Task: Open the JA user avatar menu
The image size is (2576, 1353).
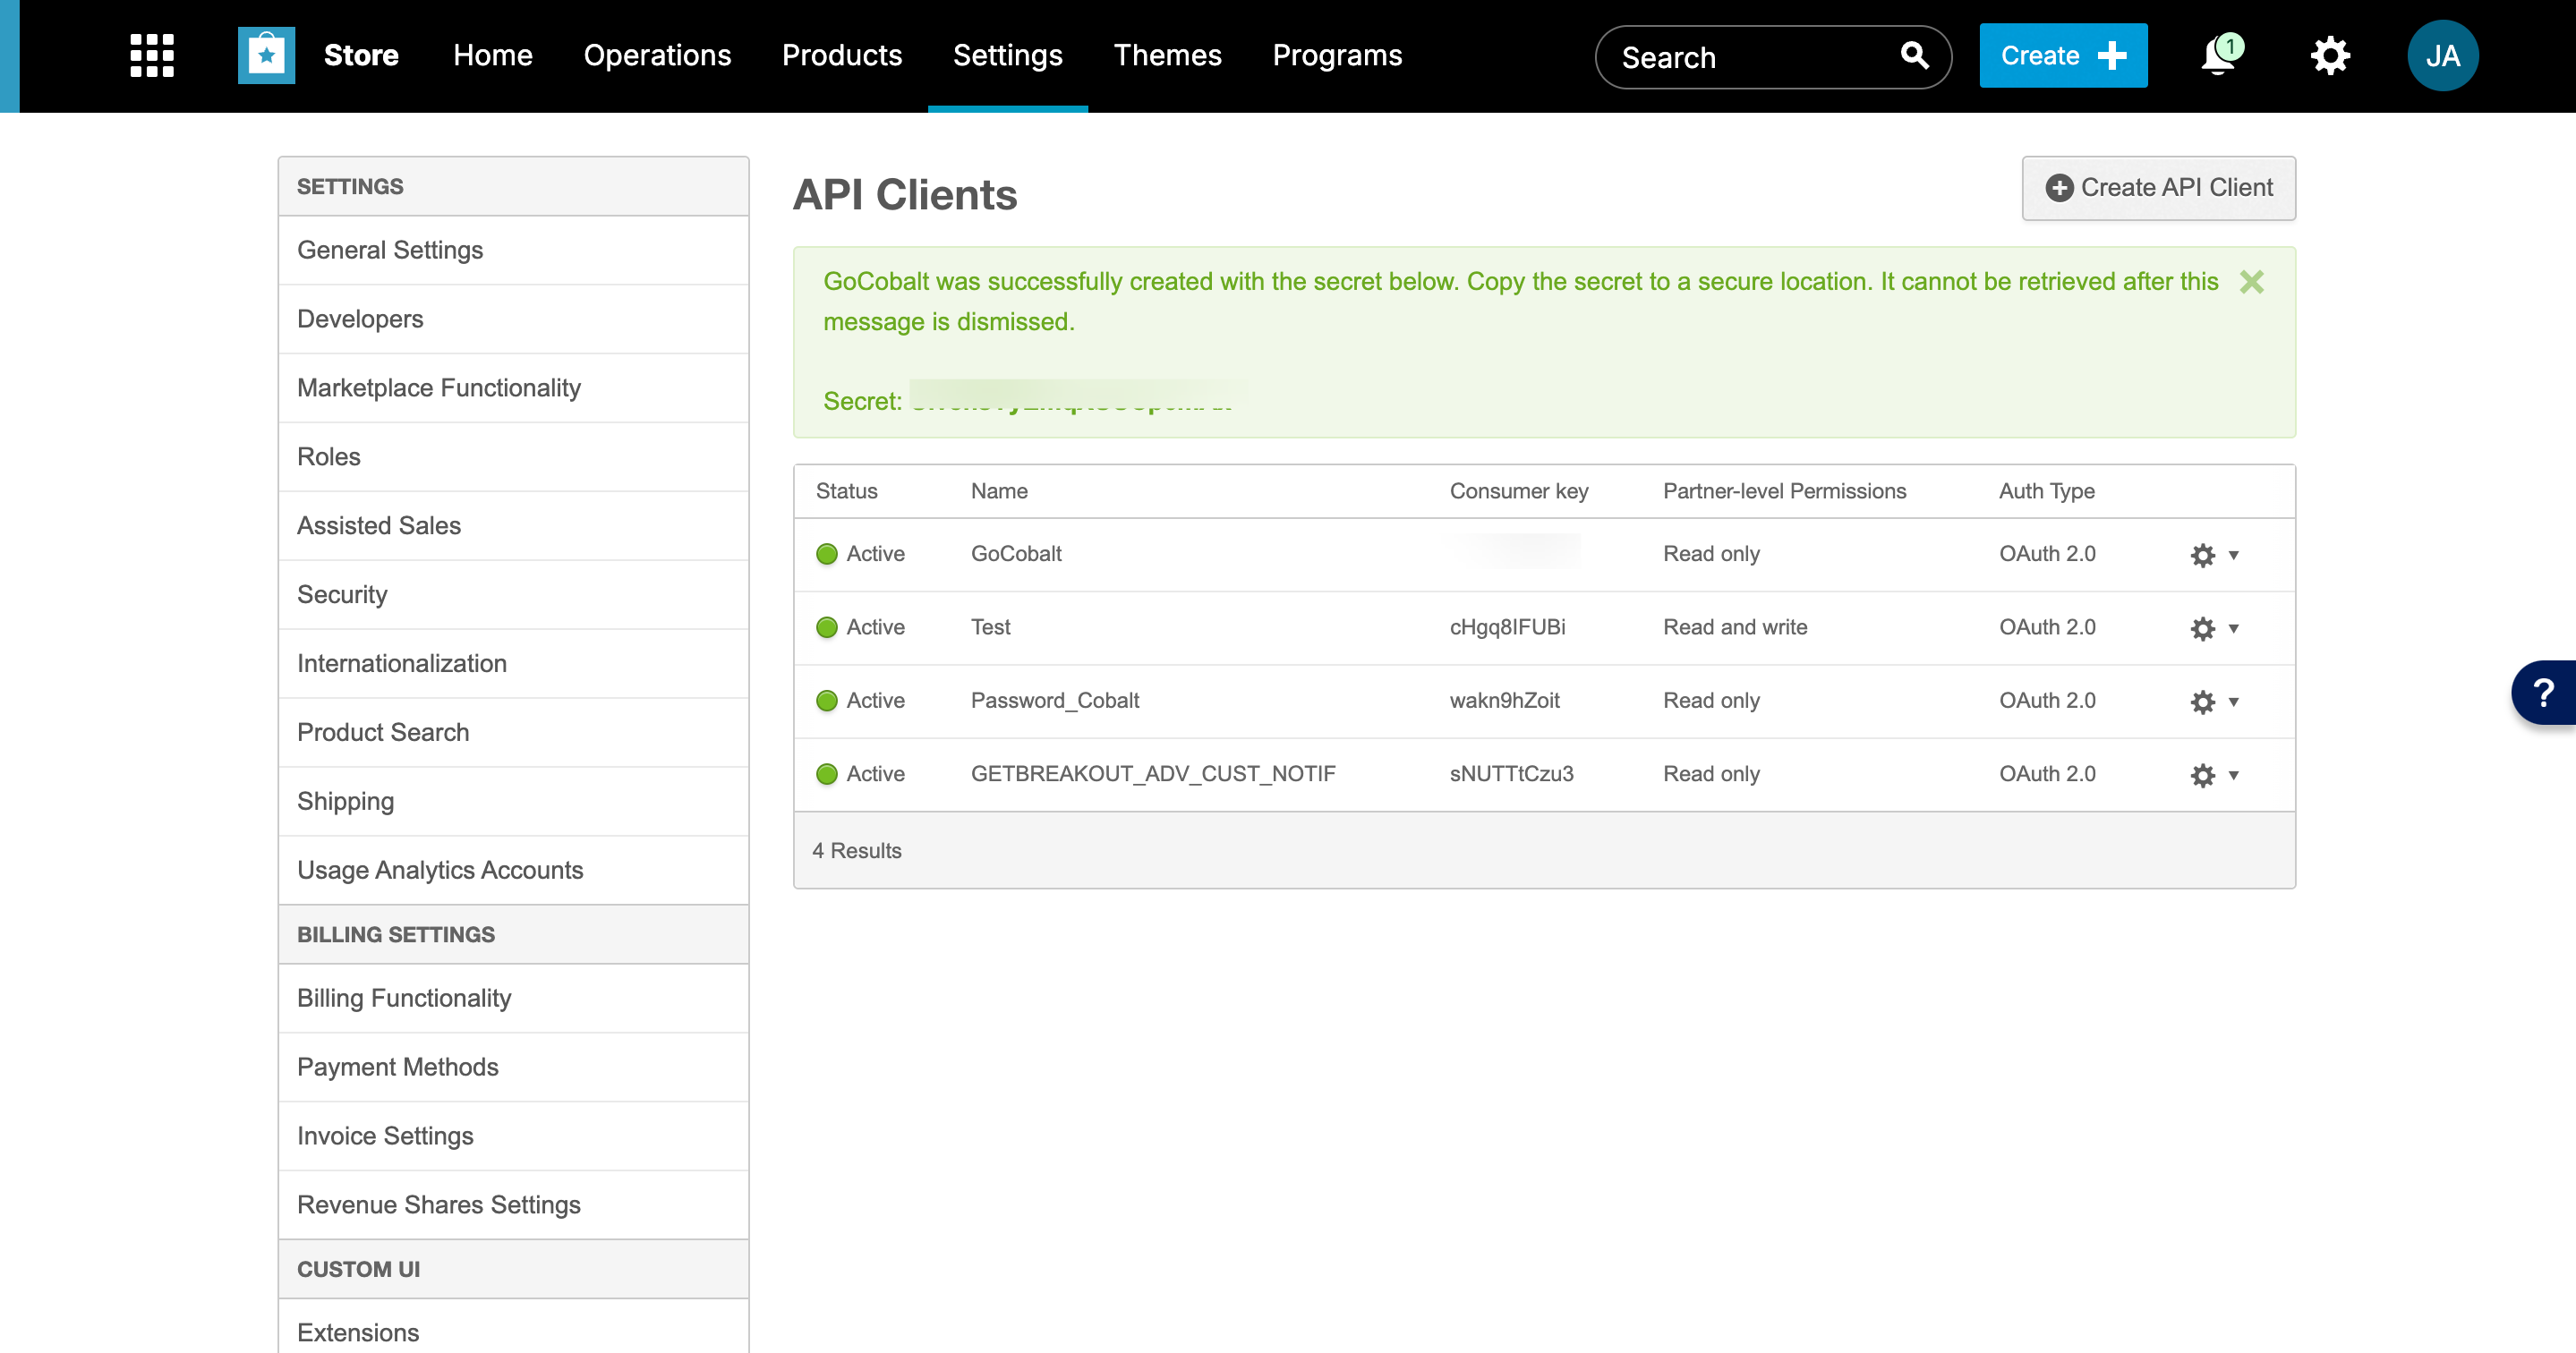Action: 2442,55
